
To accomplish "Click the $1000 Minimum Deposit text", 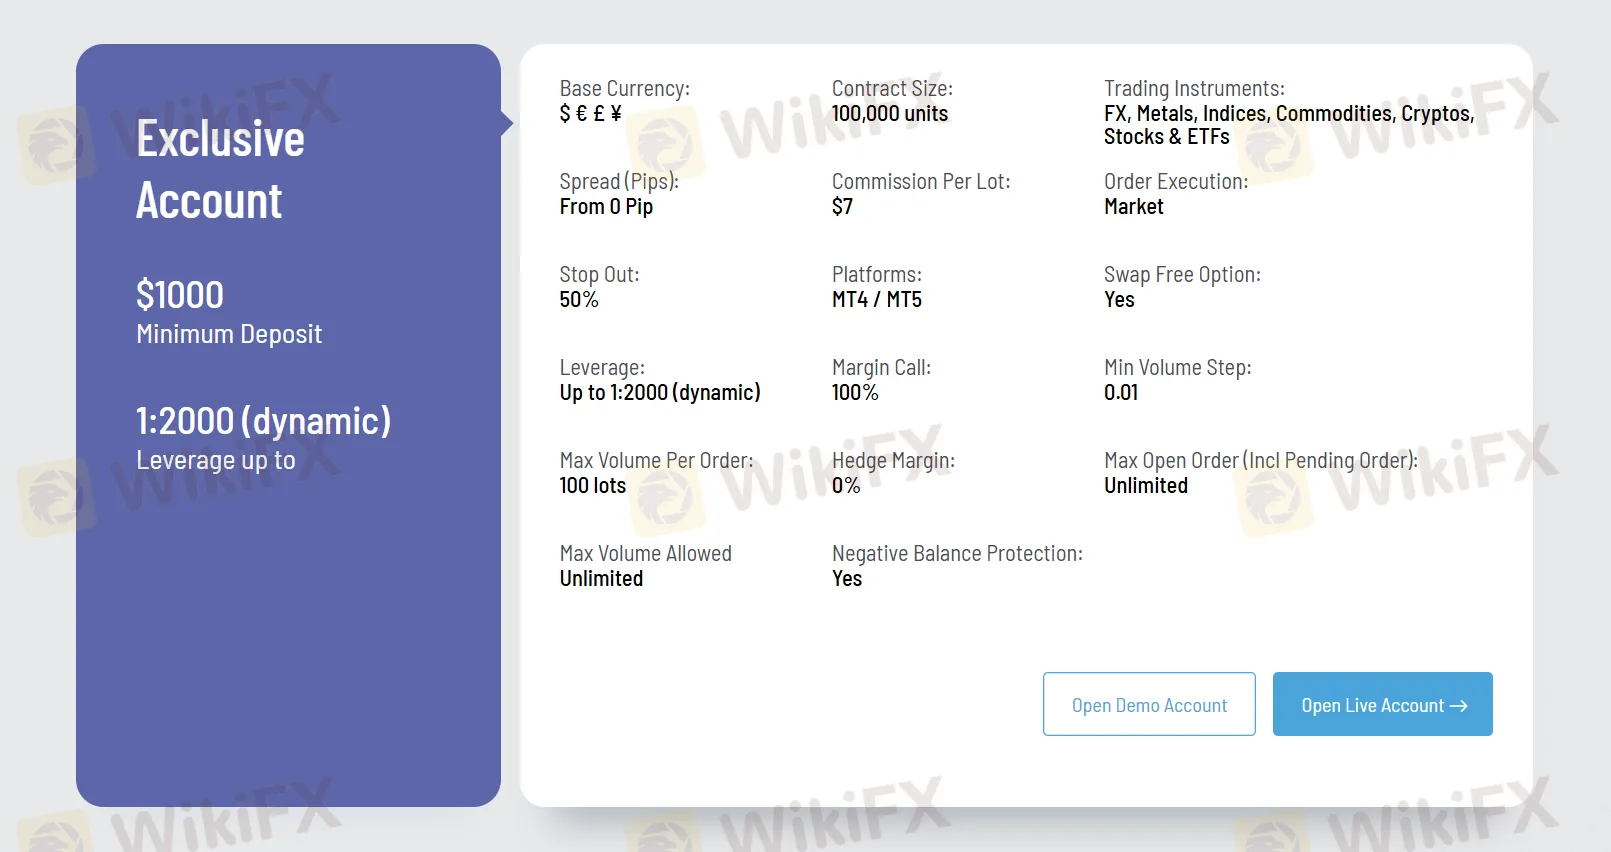I will pos(180,295).
